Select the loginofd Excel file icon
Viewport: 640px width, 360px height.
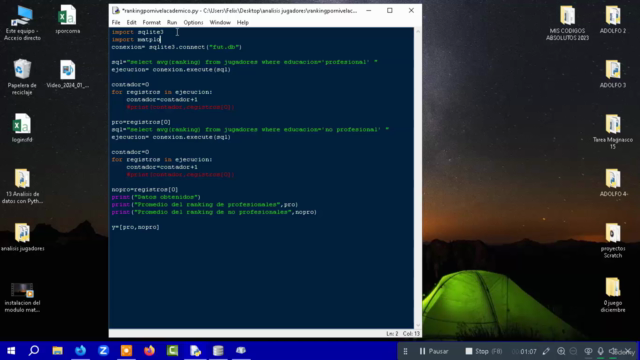coord(22,128)
